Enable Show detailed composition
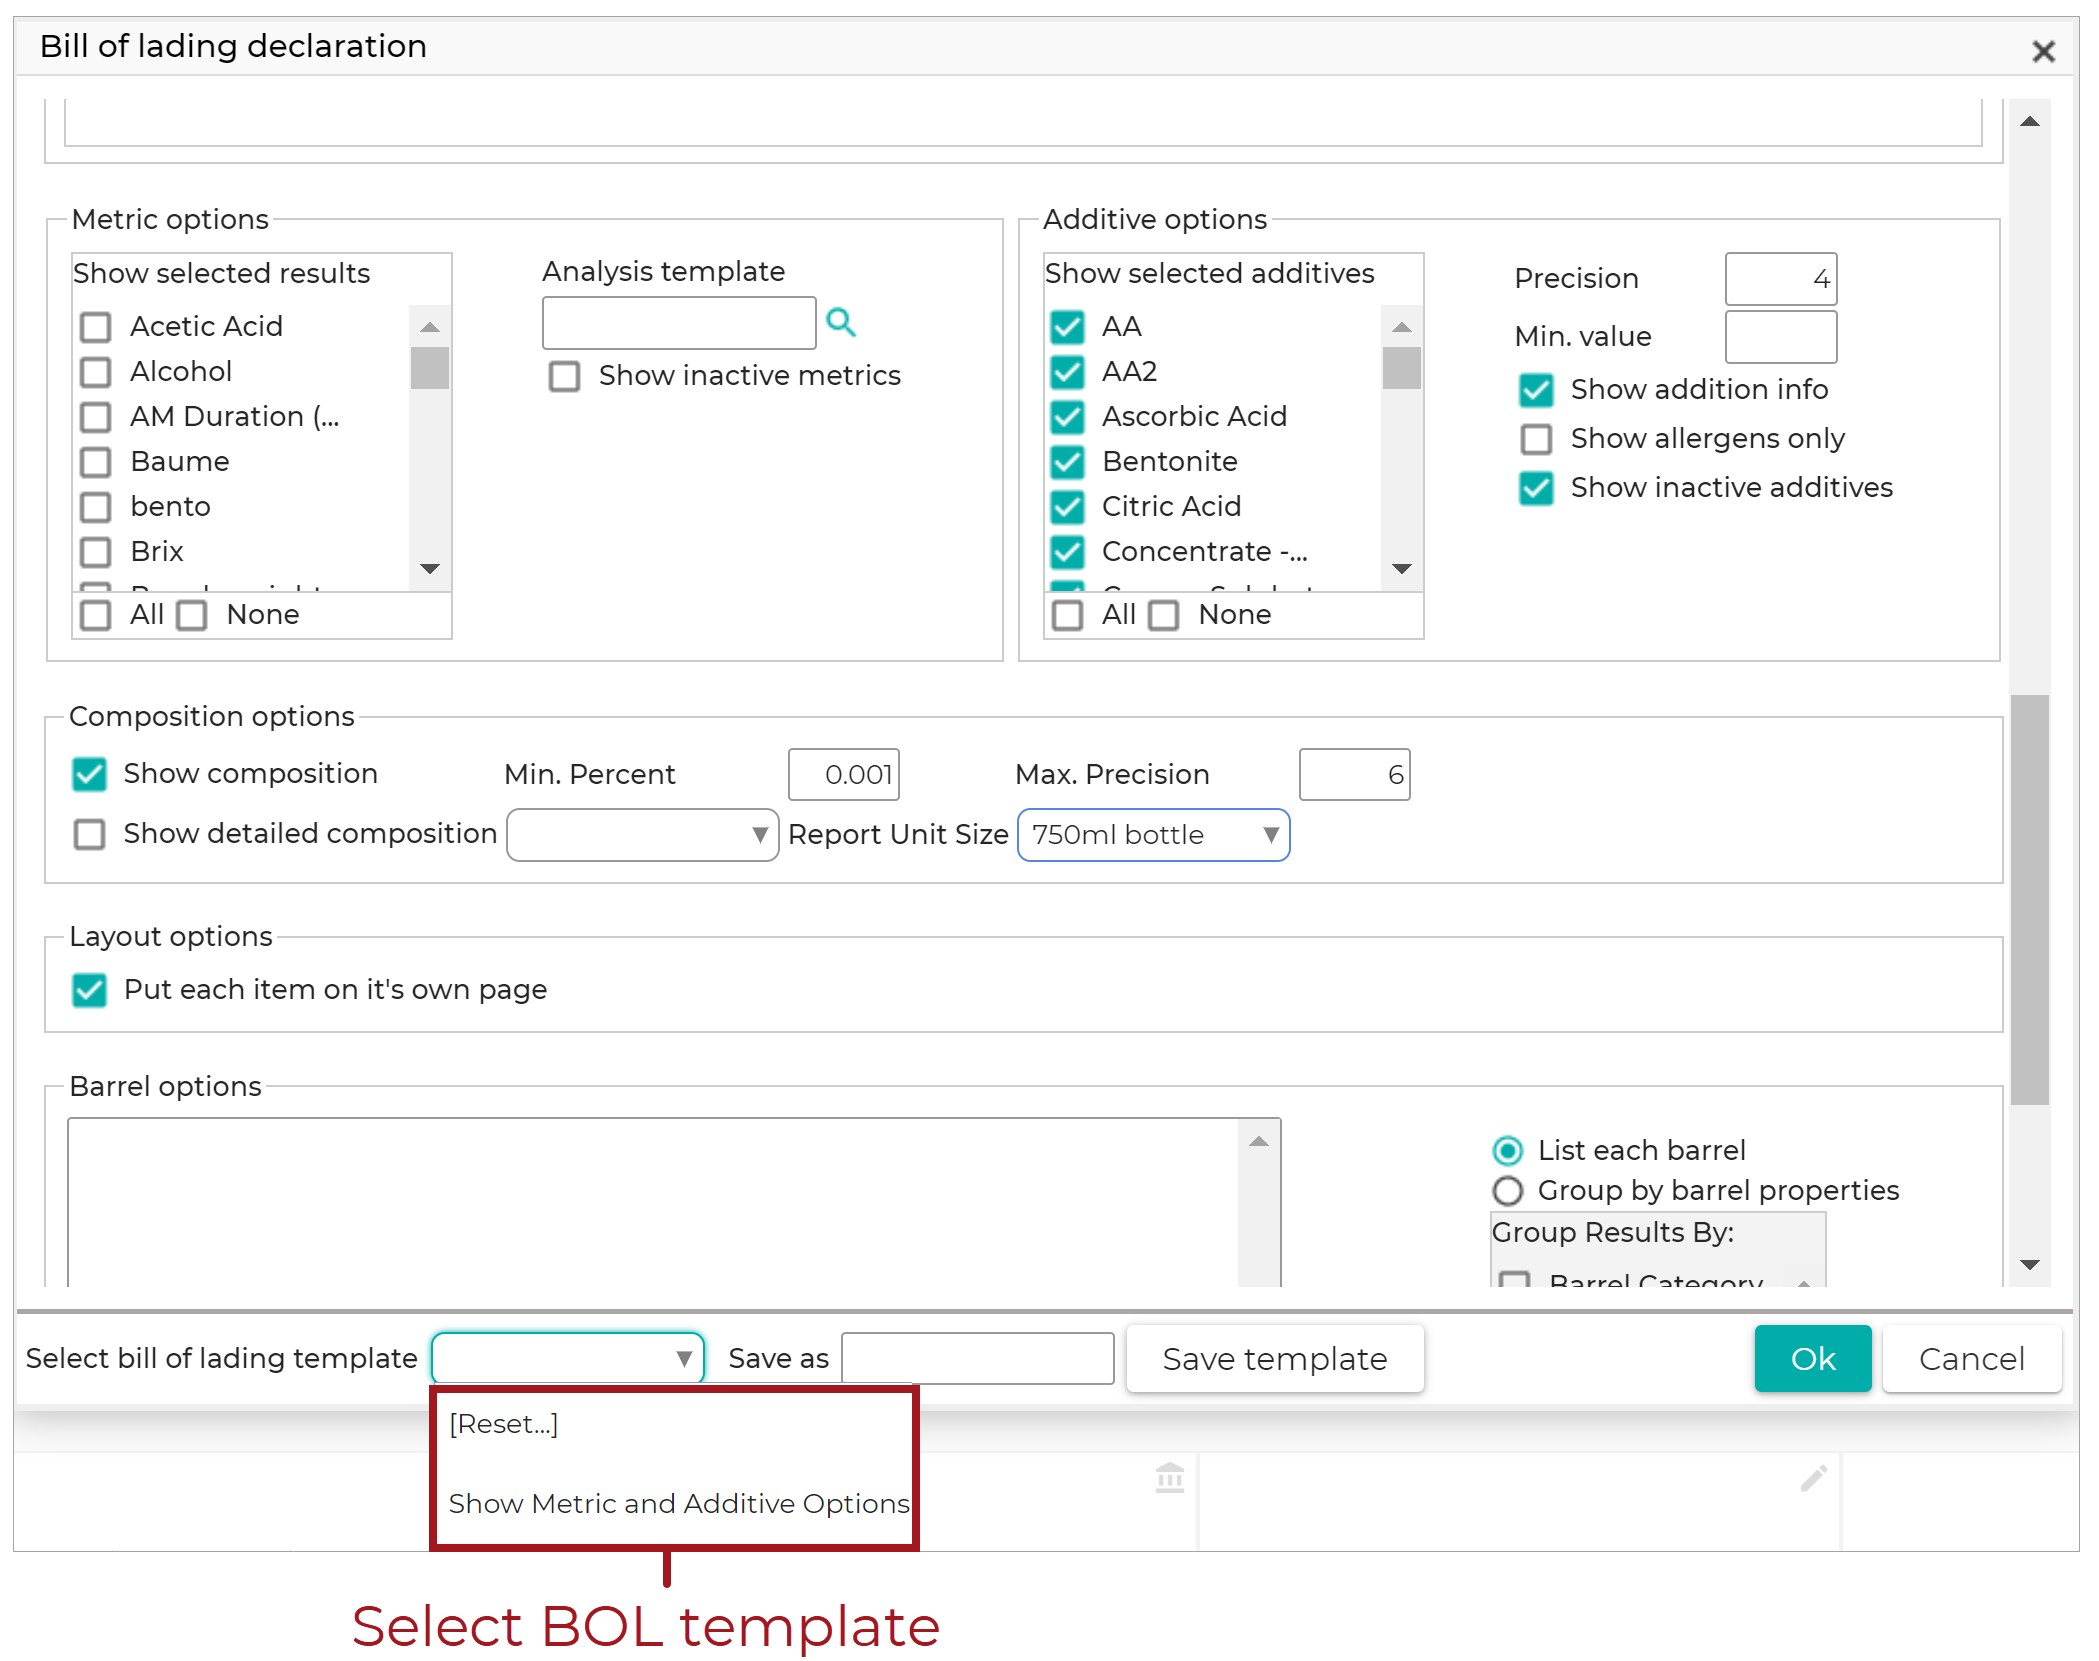The height and width of the screenshot is (1661, 2099). tap(90, 834)
